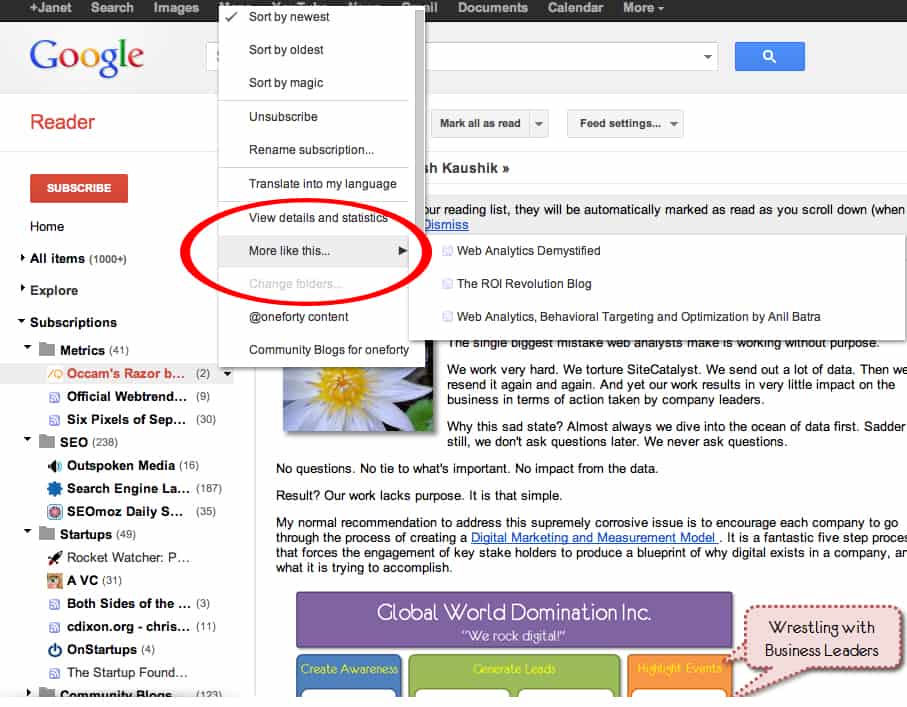The height and width of the screenshot is (707, 907).
Task: Click the Both Sides of the Table feed icon
Action: coord(54,604)
